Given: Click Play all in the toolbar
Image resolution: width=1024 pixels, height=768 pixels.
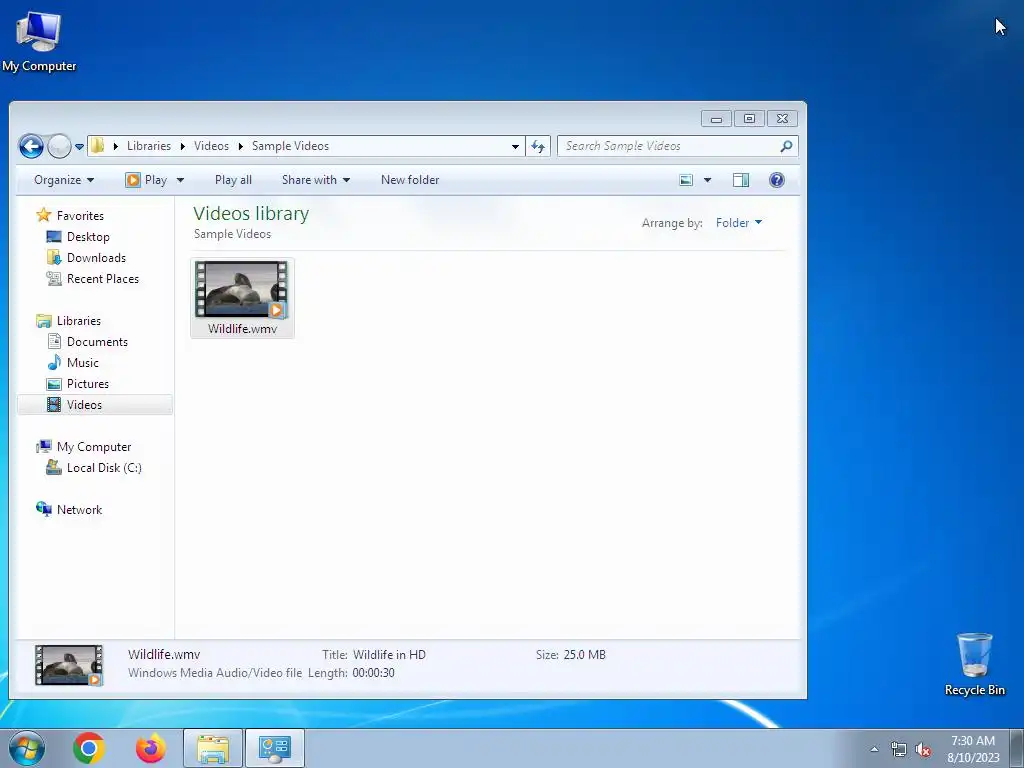Looking at the screenshot, I should pyautogui.click(x=233, y=180).
